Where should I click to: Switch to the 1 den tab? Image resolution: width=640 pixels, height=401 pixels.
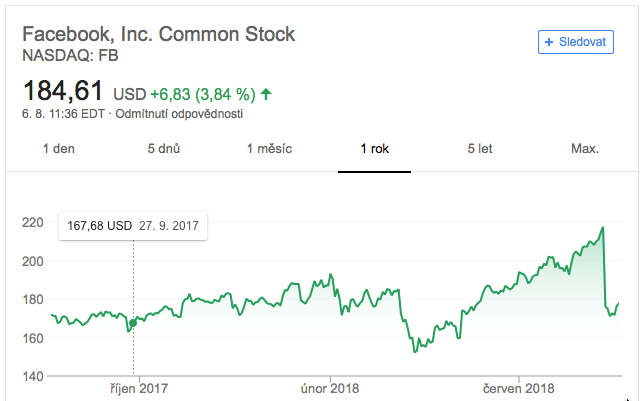pyautogui.click(x=59, y=149)
